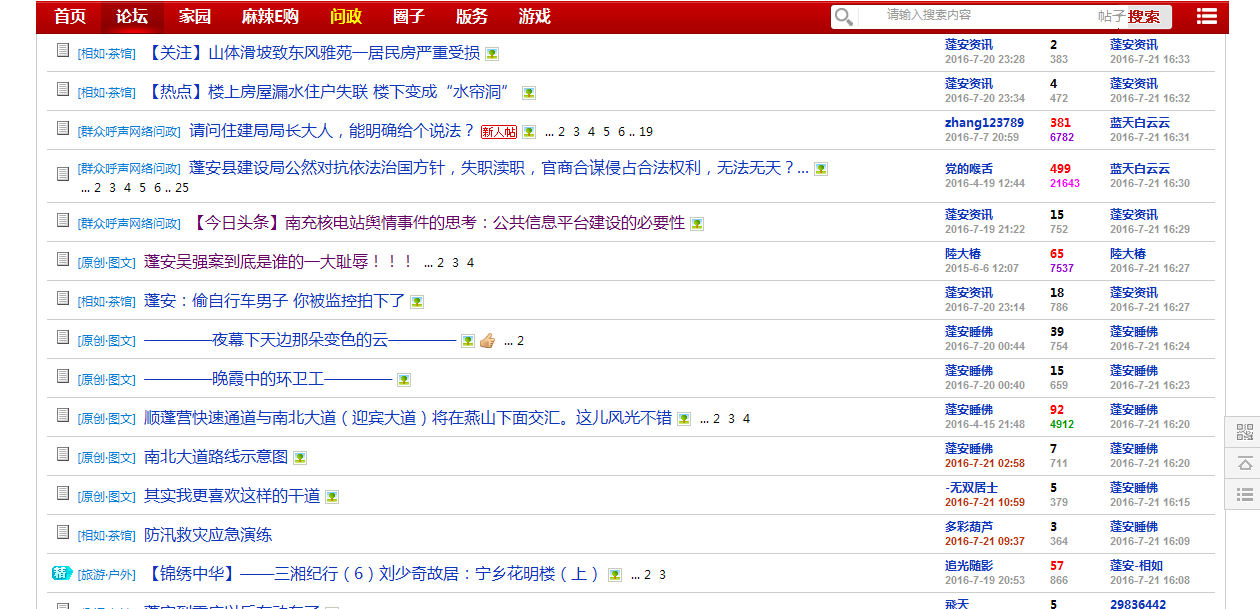Click the QR code icon on right sidebar

[1244, 433]
